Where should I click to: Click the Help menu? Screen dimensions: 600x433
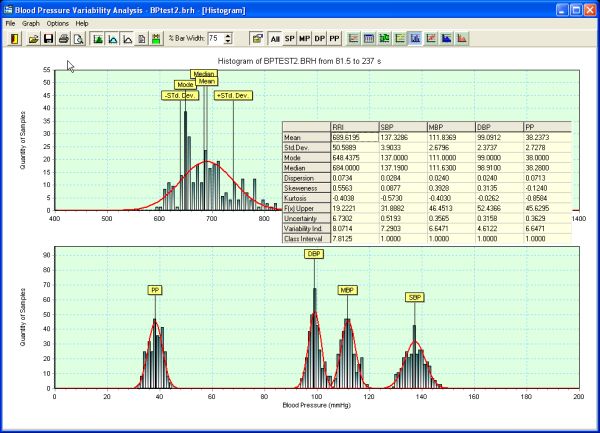tap(82, 22)
